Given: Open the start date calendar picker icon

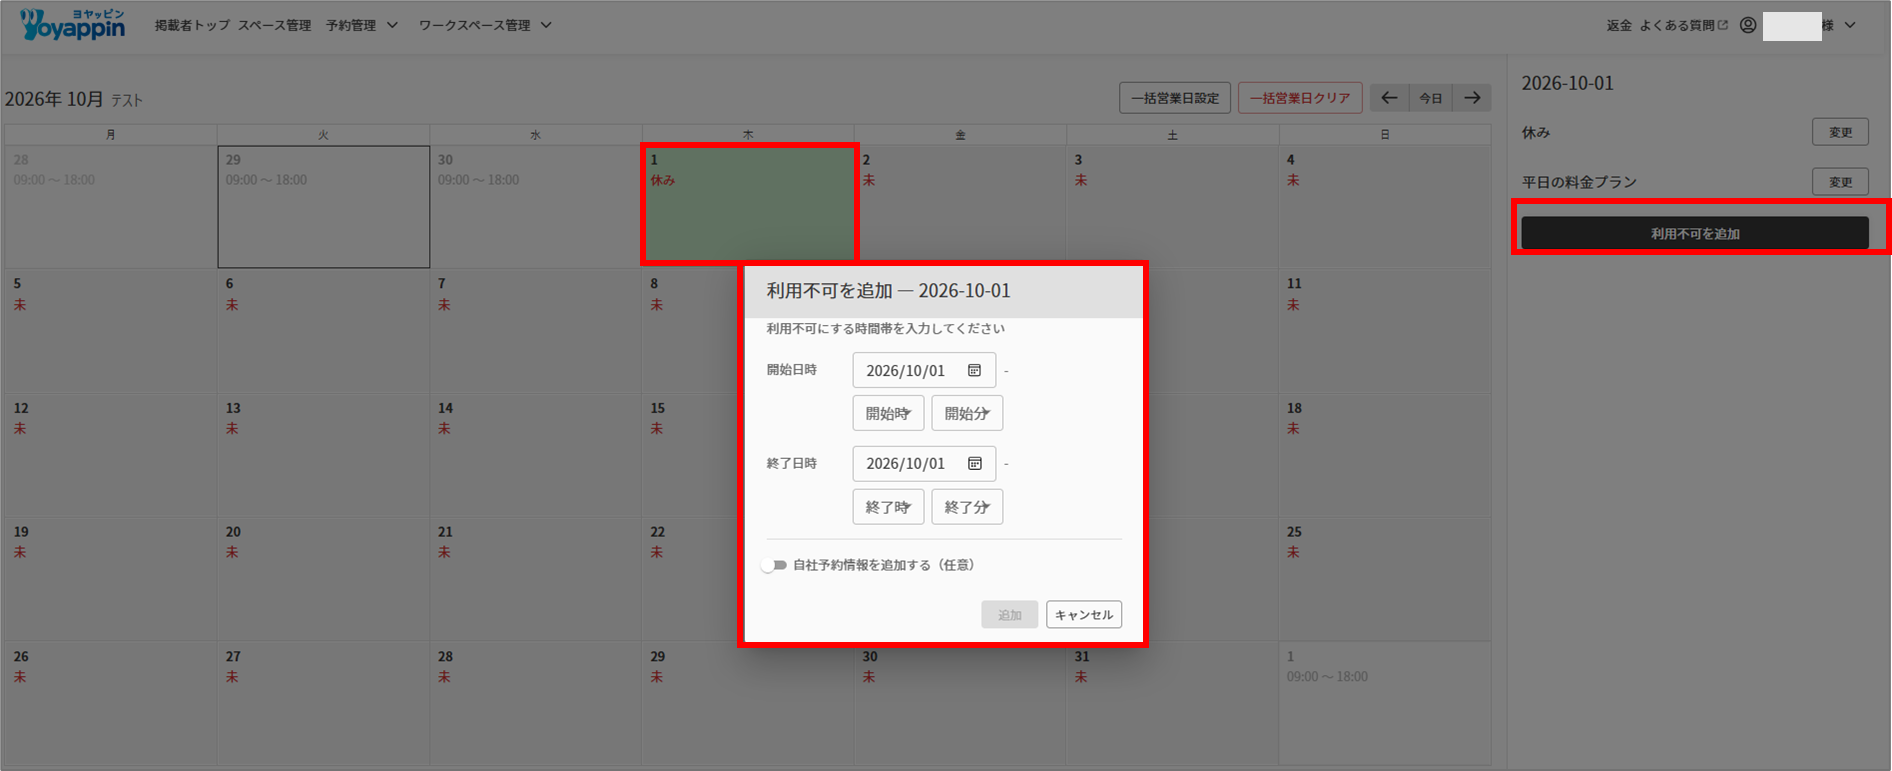Looking at the screenshot, I should [974, 370].
